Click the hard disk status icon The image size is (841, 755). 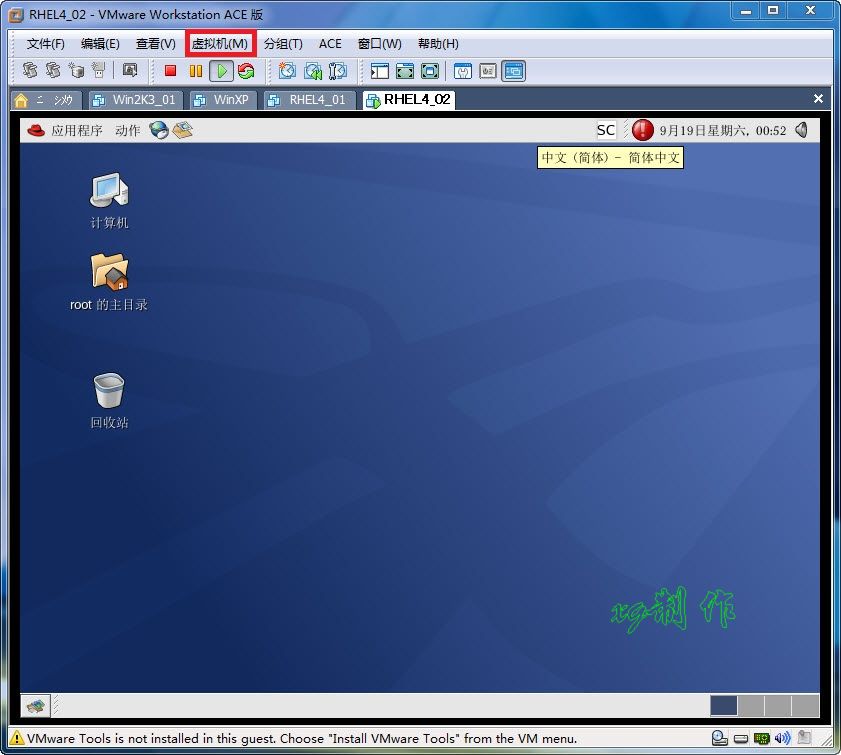pos(741,739)
